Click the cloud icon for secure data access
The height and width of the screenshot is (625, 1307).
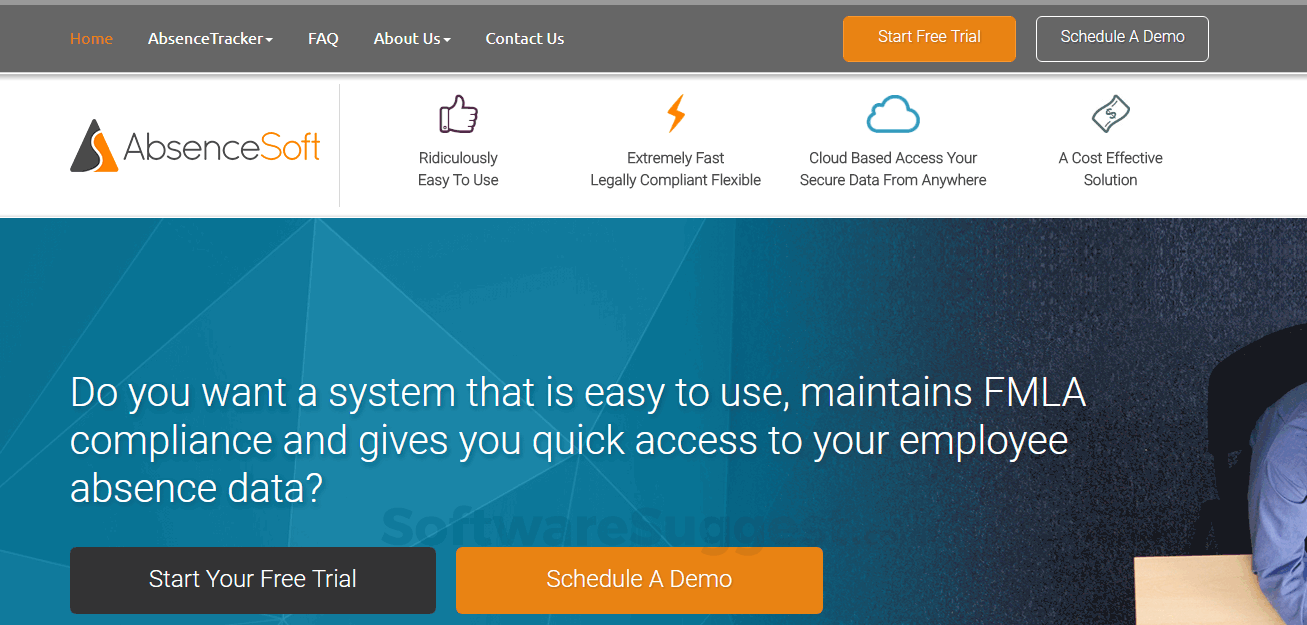(892, 114)
